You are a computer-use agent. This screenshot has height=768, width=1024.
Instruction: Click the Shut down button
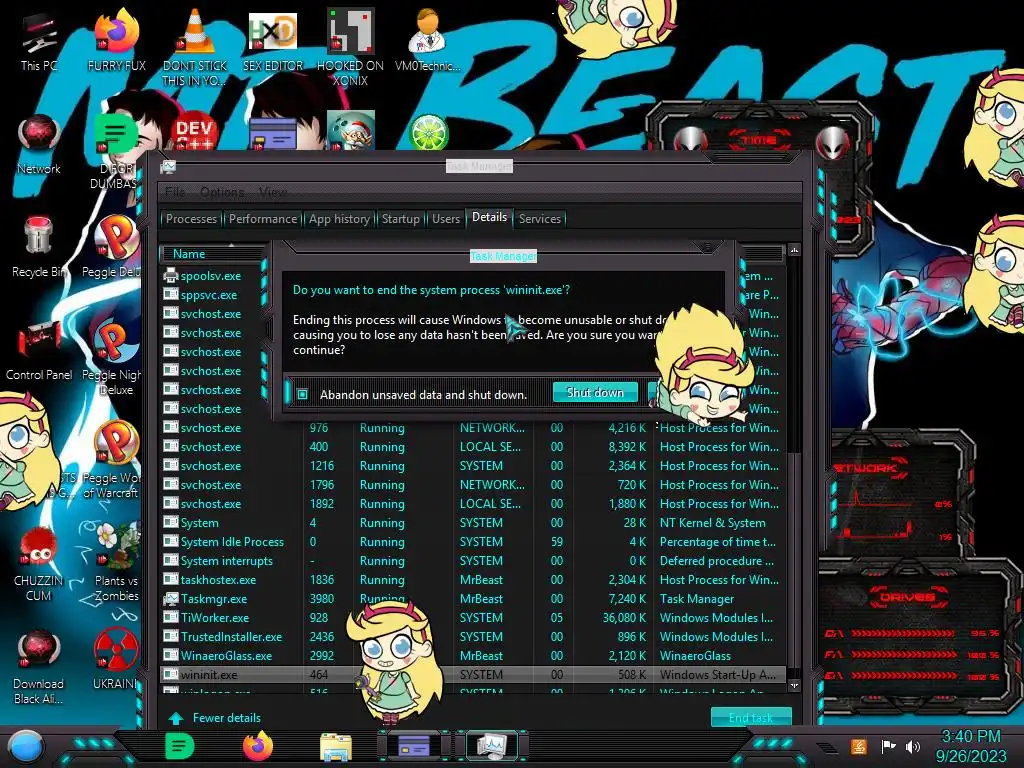(x=595, y=392)
